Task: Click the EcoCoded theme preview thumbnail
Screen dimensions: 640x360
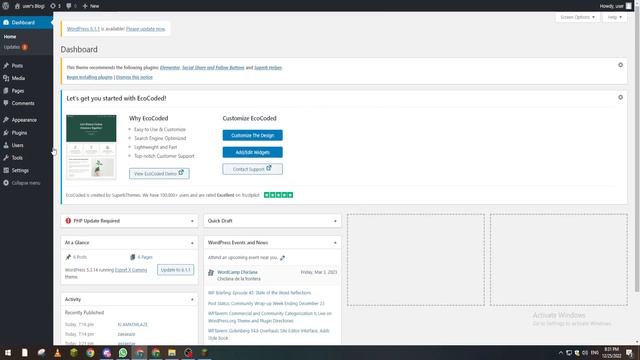Action: coord(91,147)
